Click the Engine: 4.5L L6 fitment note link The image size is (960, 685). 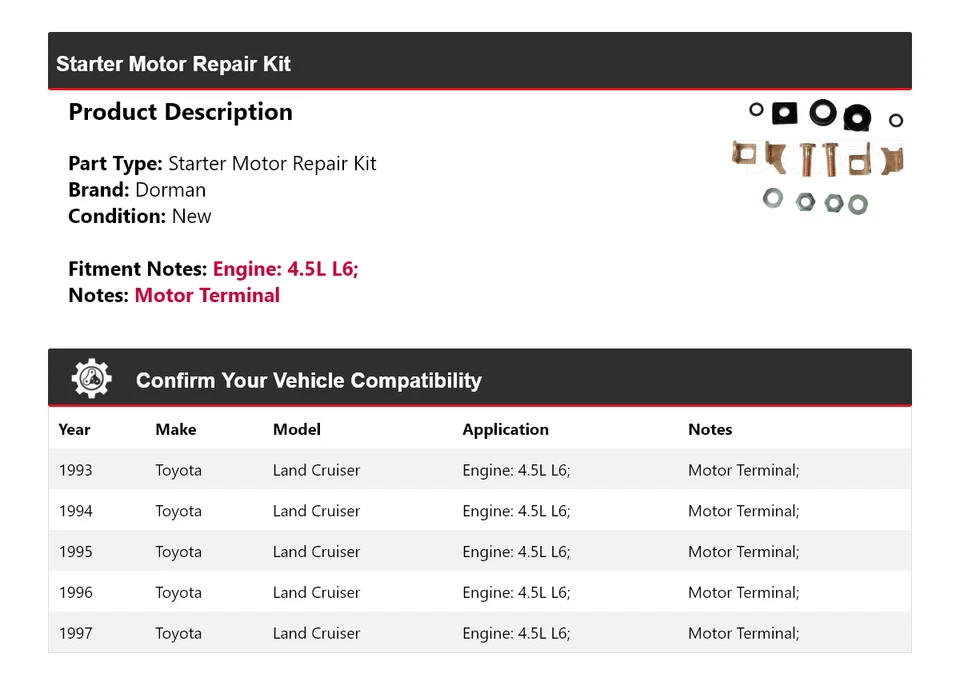pos(285,268)
